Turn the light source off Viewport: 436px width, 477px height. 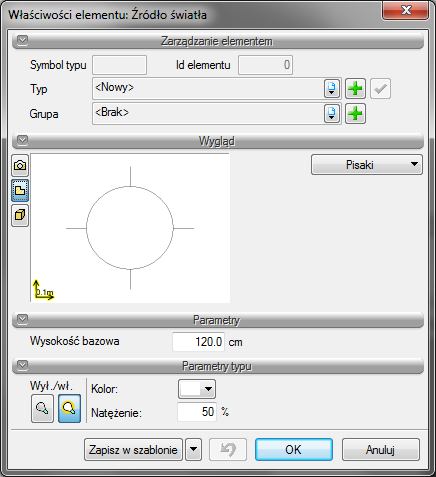click(42, 409)
